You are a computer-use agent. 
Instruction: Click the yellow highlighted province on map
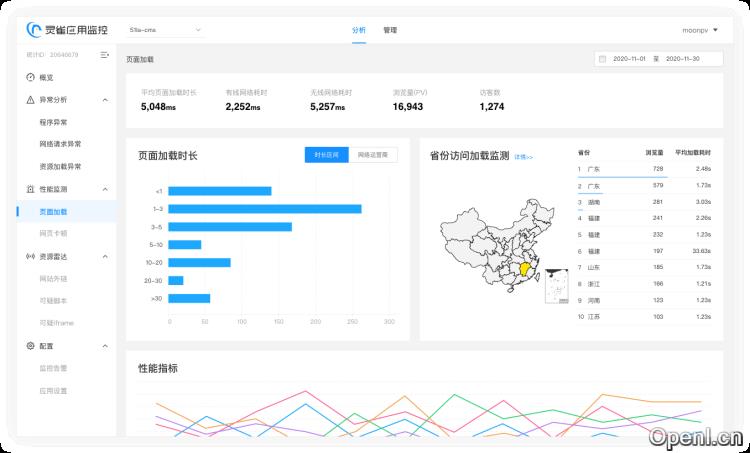(x=520, y=268)
